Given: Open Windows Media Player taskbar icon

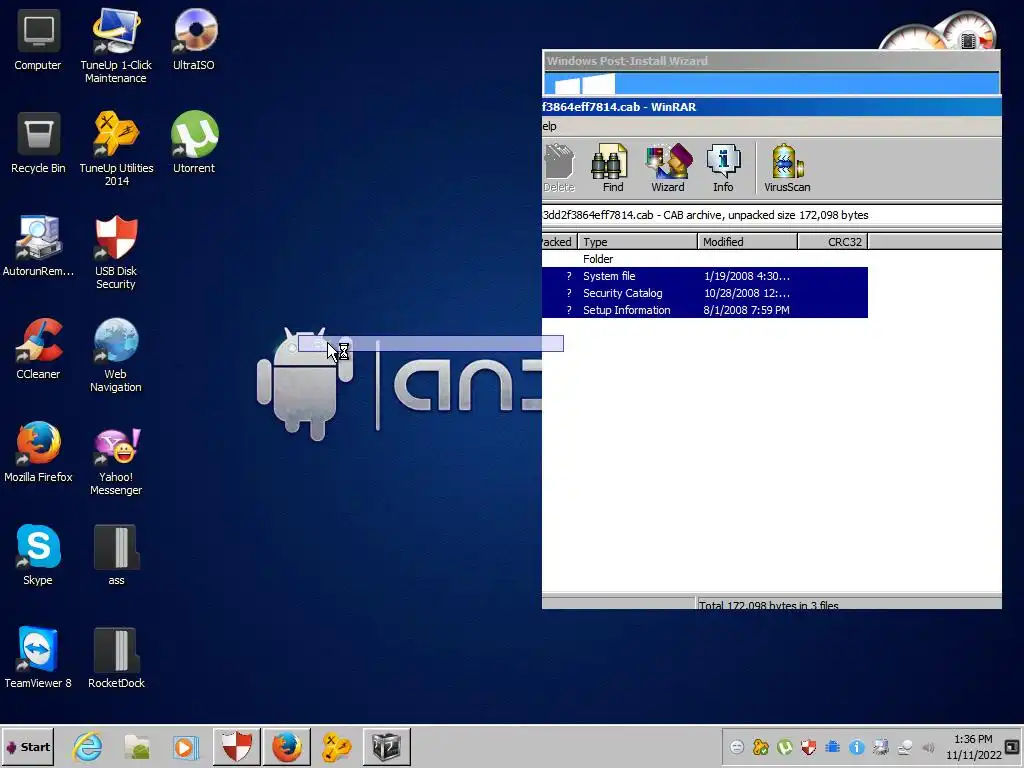Looking at the screenshot, I should pyautogui.click(x=185, y=746).
